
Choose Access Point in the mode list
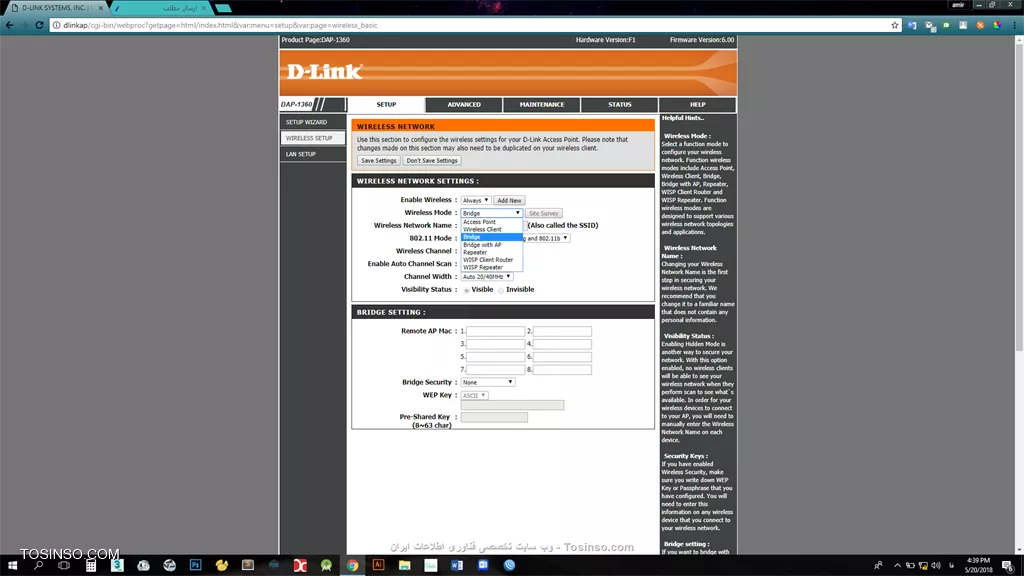[x=492, y=222]
